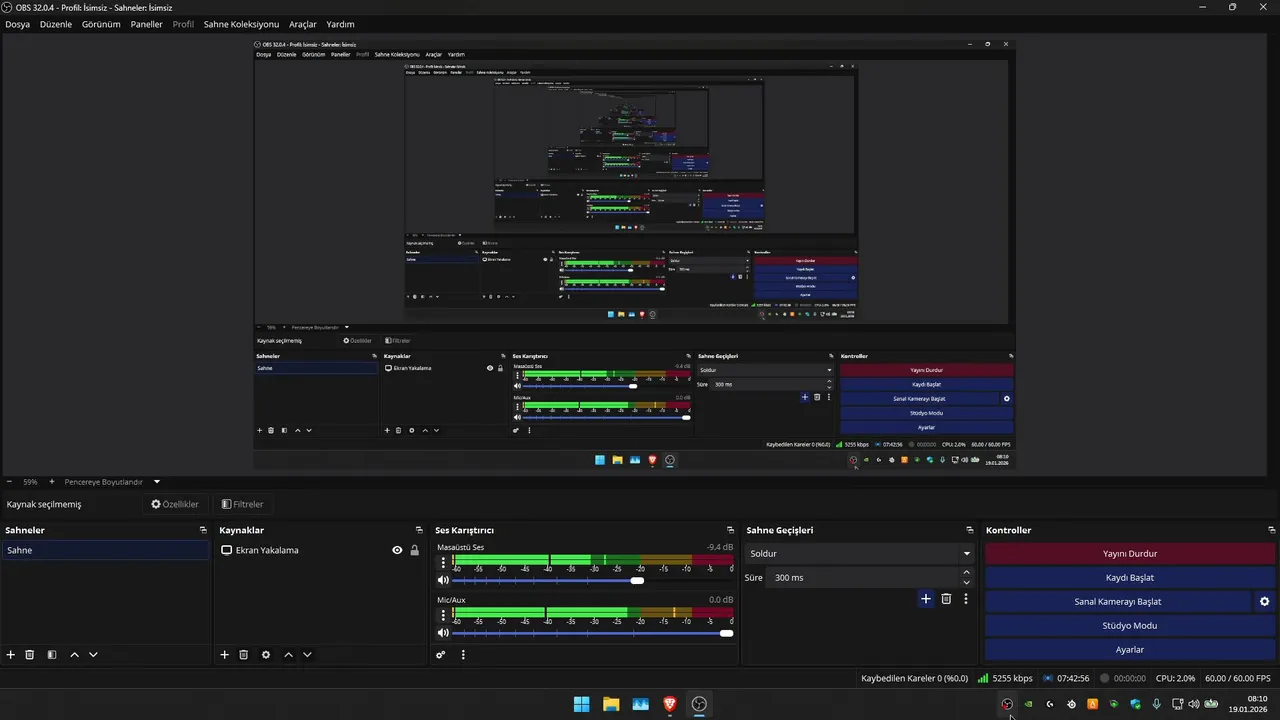The height and width of the screenshot is (720, 1280).
Task: Mute the Masaüstü Ses channel
Action: (444, 580)
